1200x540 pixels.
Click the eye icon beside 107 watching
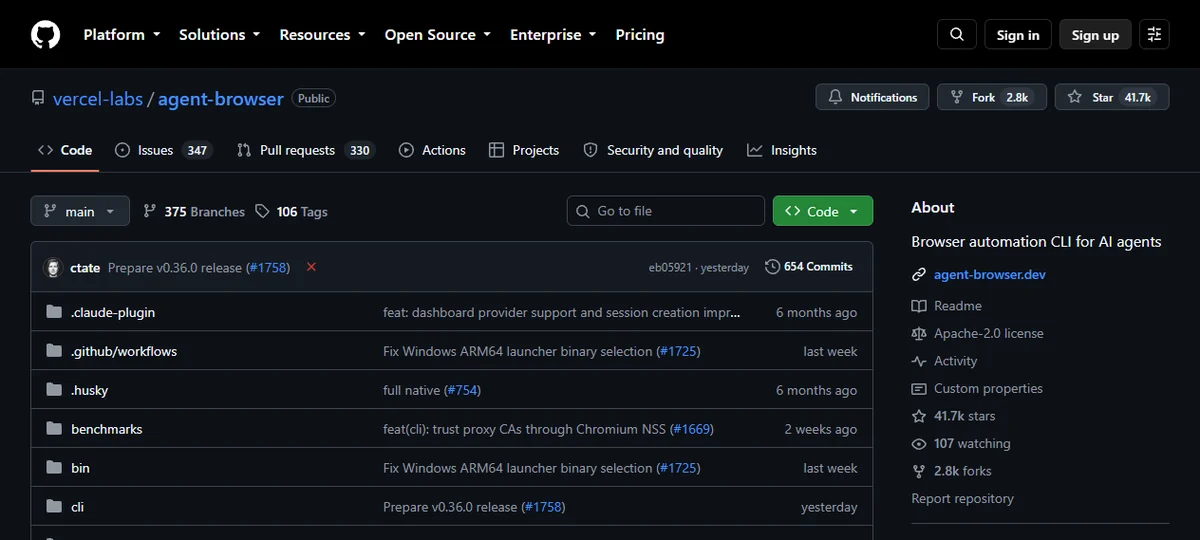tap(919, 443)
